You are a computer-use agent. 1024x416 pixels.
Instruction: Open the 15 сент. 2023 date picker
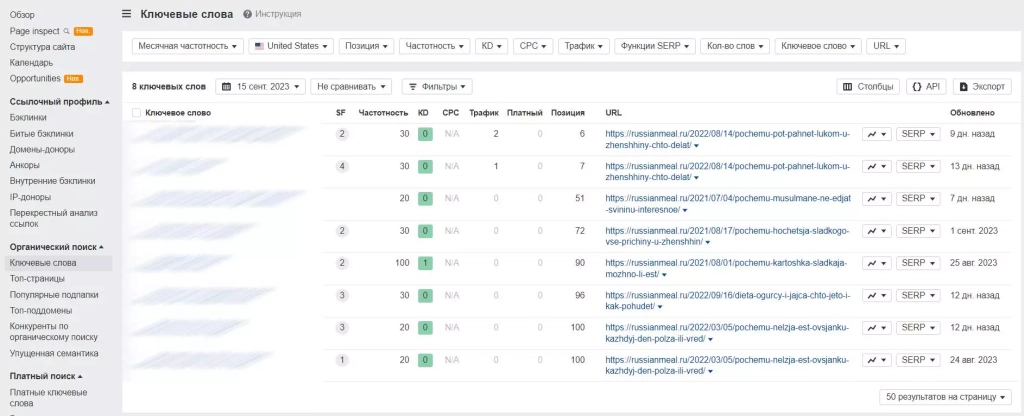261,86
